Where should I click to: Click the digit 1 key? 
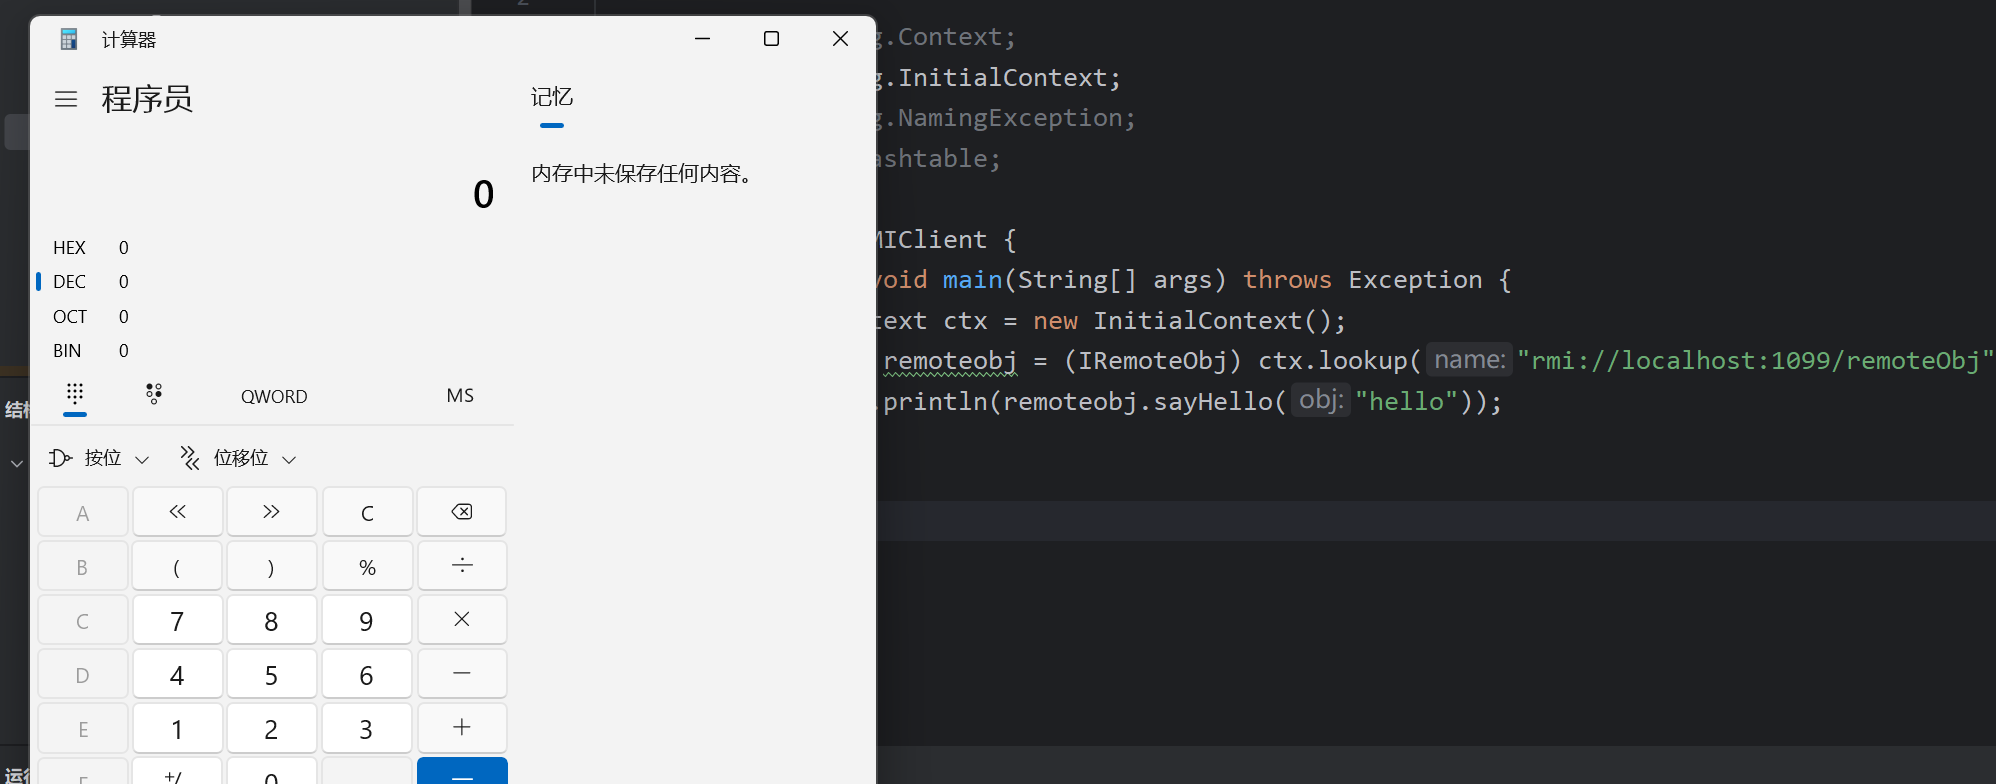tap(177, 728)
